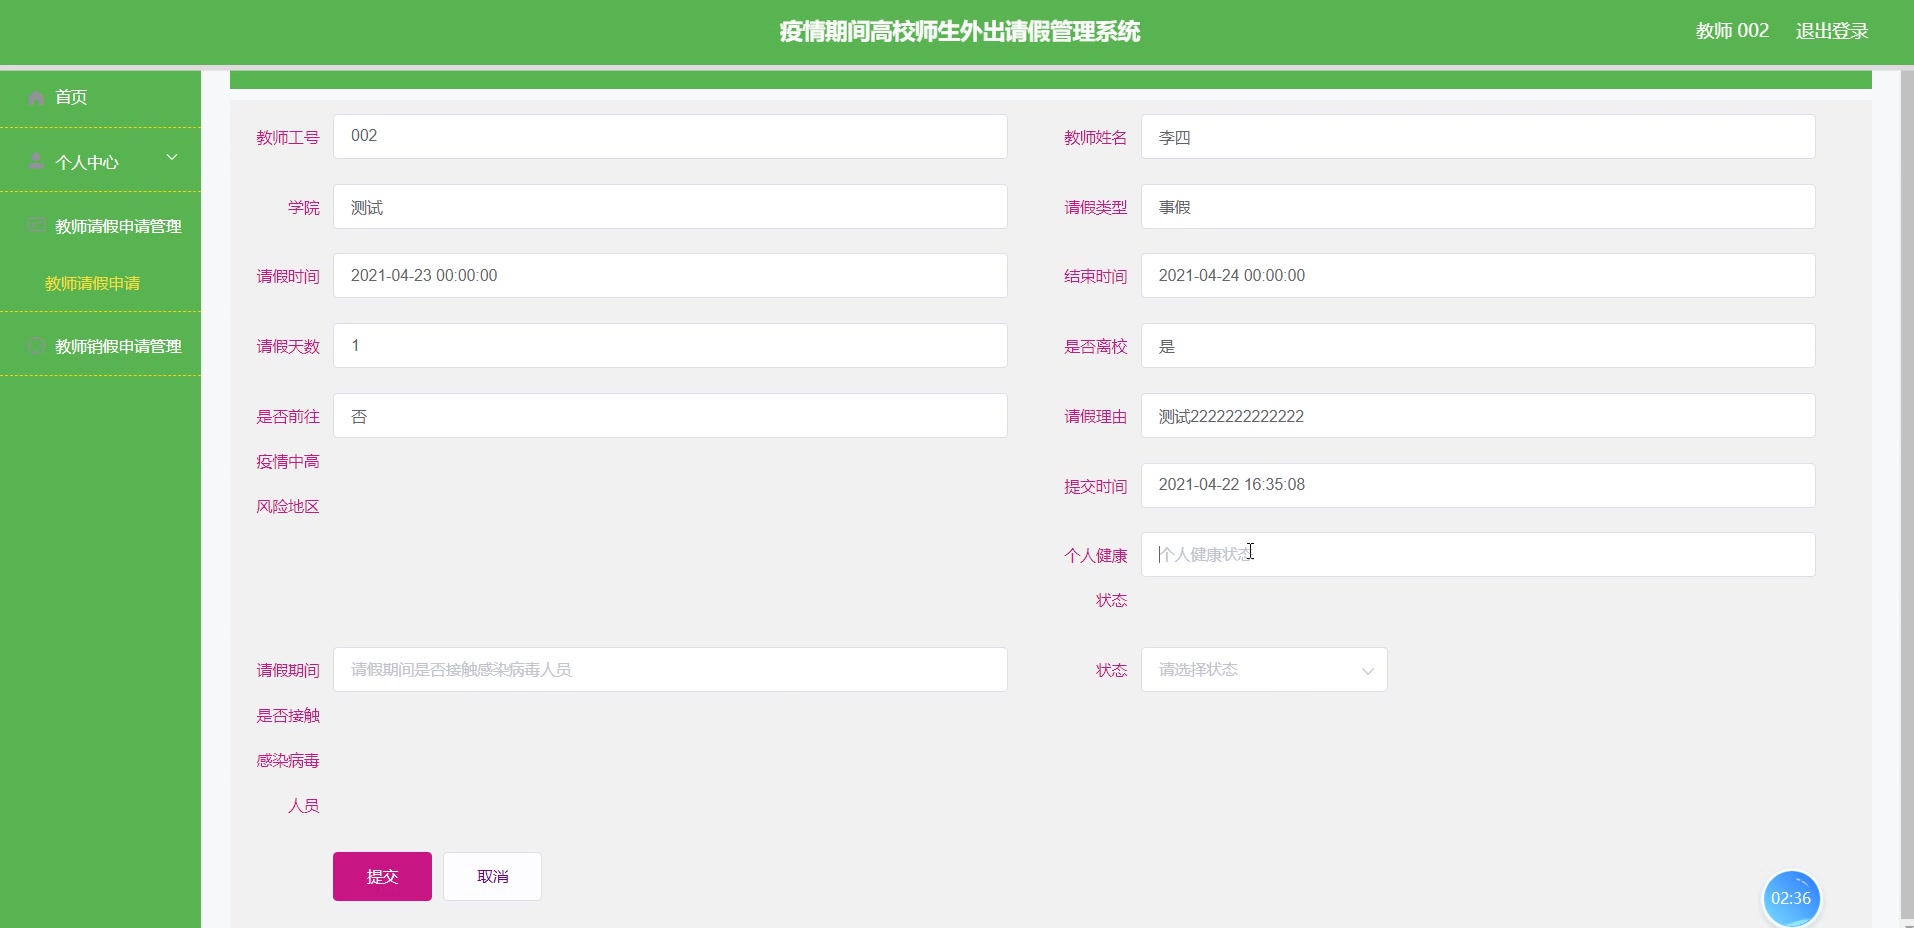The height and width of the screenshot is (928, 1914).
Task: Click 请假理由 field with 测试2222222222222
Action: 1478,415
